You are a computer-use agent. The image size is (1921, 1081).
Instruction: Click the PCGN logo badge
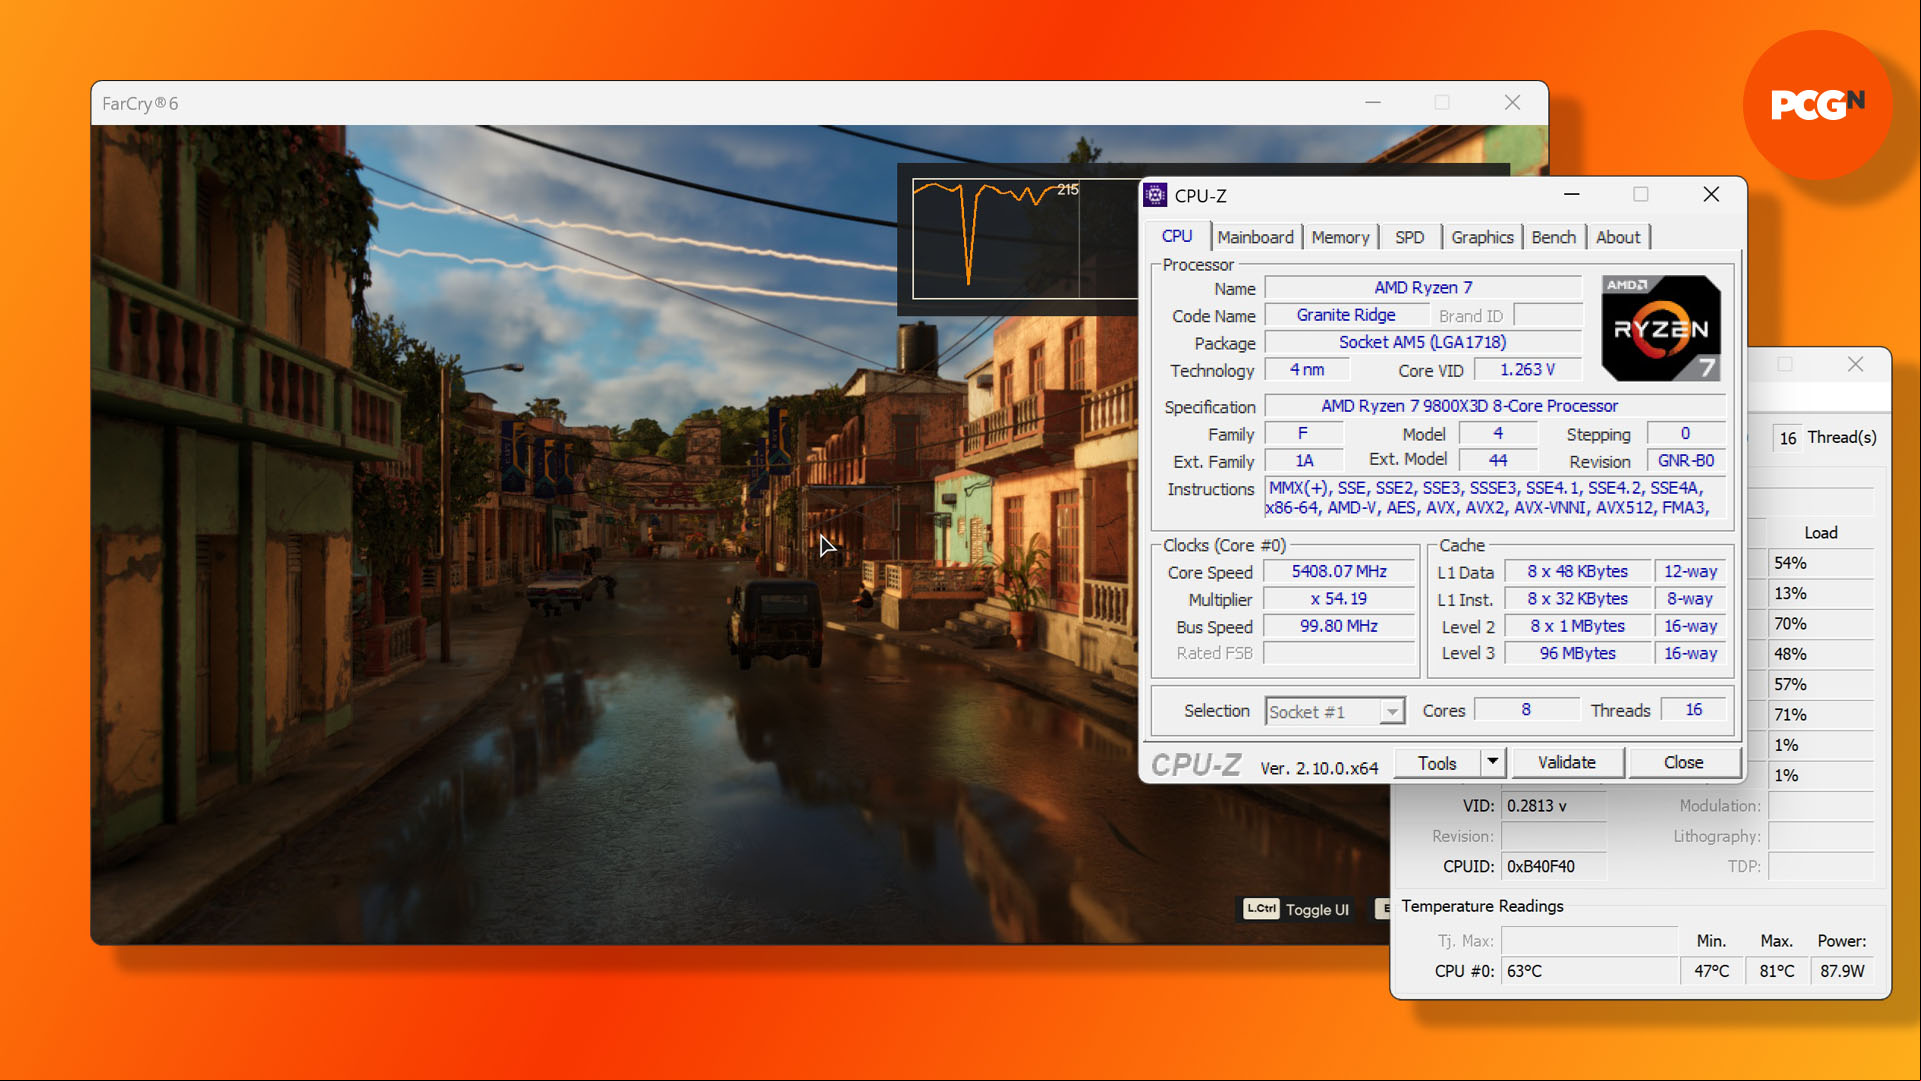point(1817,104)
